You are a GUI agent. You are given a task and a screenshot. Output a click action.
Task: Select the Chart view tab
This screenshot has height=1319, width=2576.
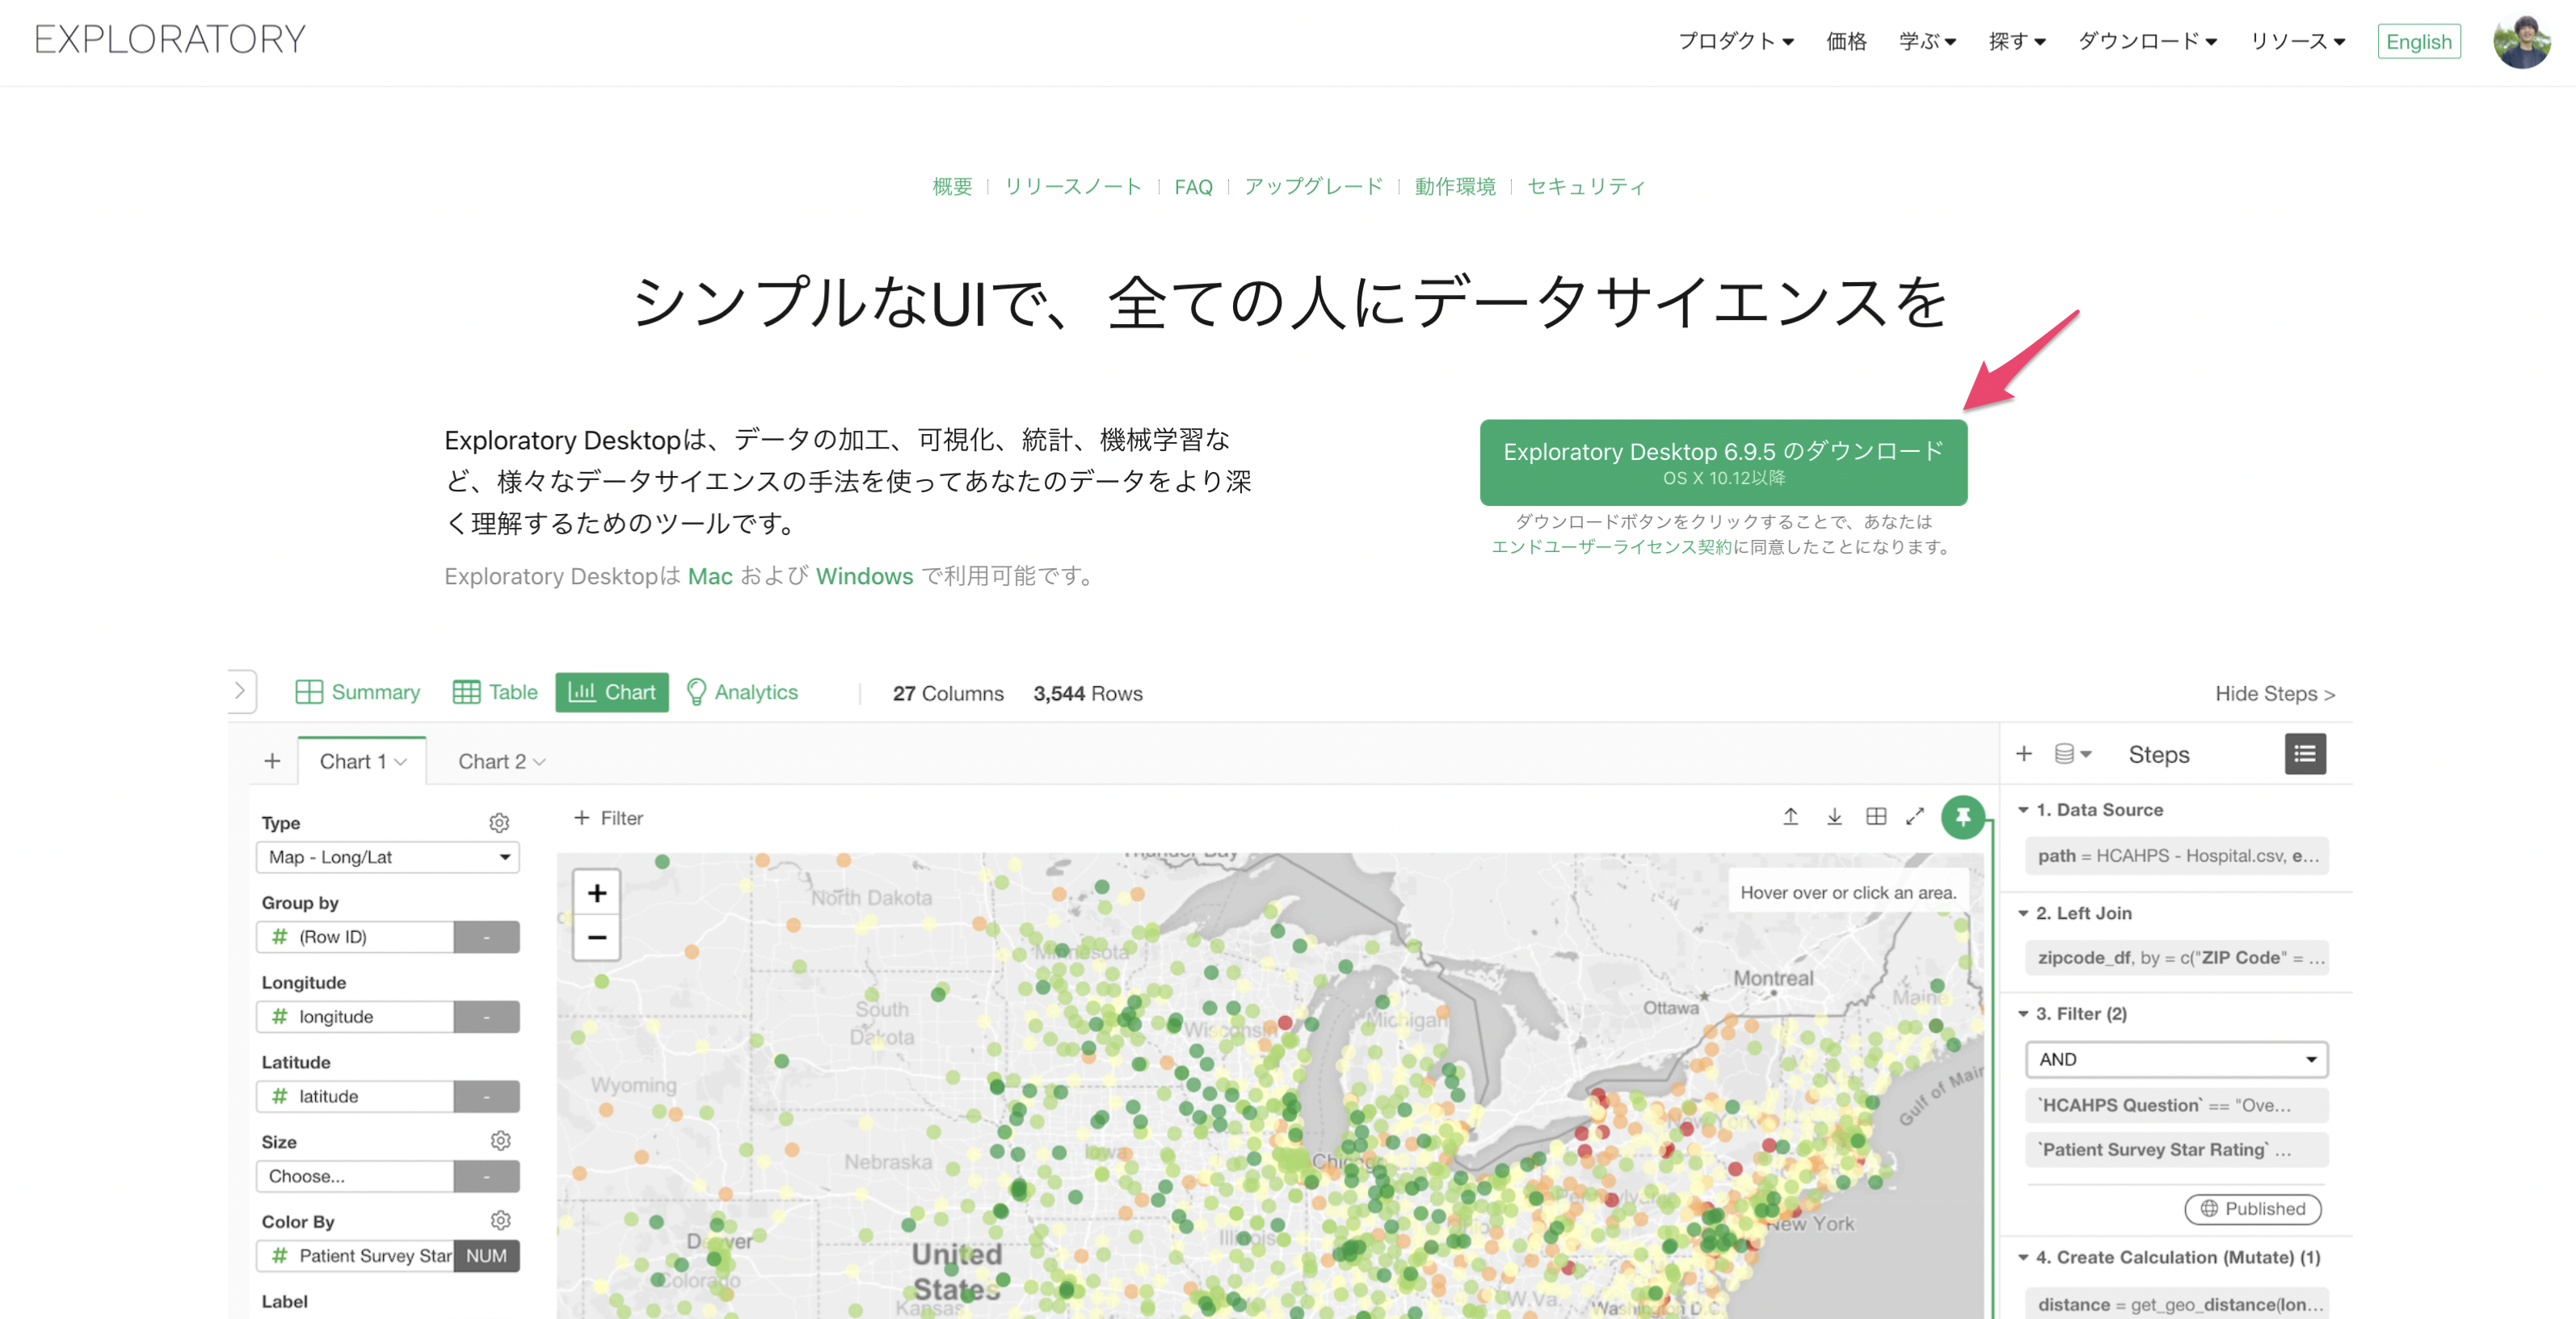612,692
